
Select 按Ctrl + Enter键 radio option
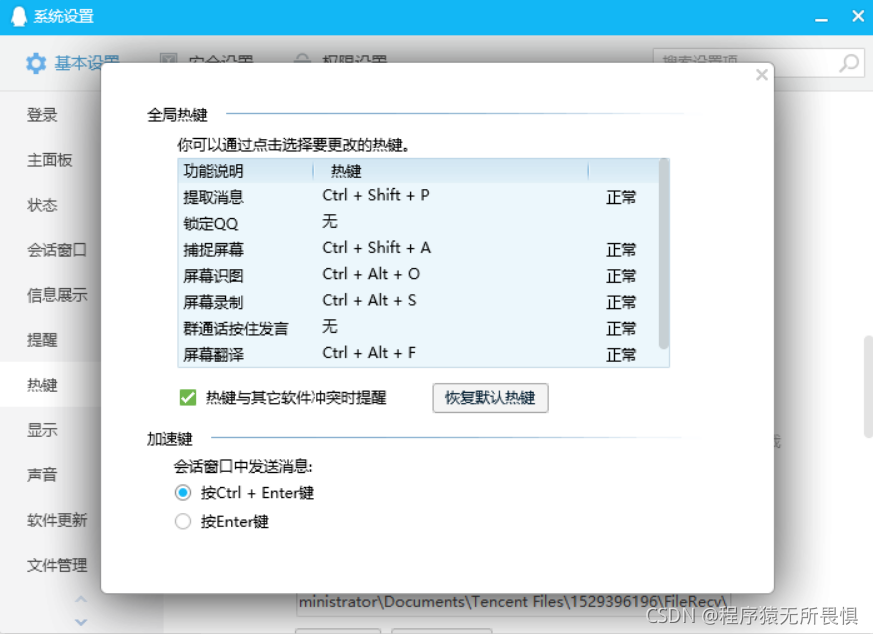pyautogui.click(x=183, y=493)
